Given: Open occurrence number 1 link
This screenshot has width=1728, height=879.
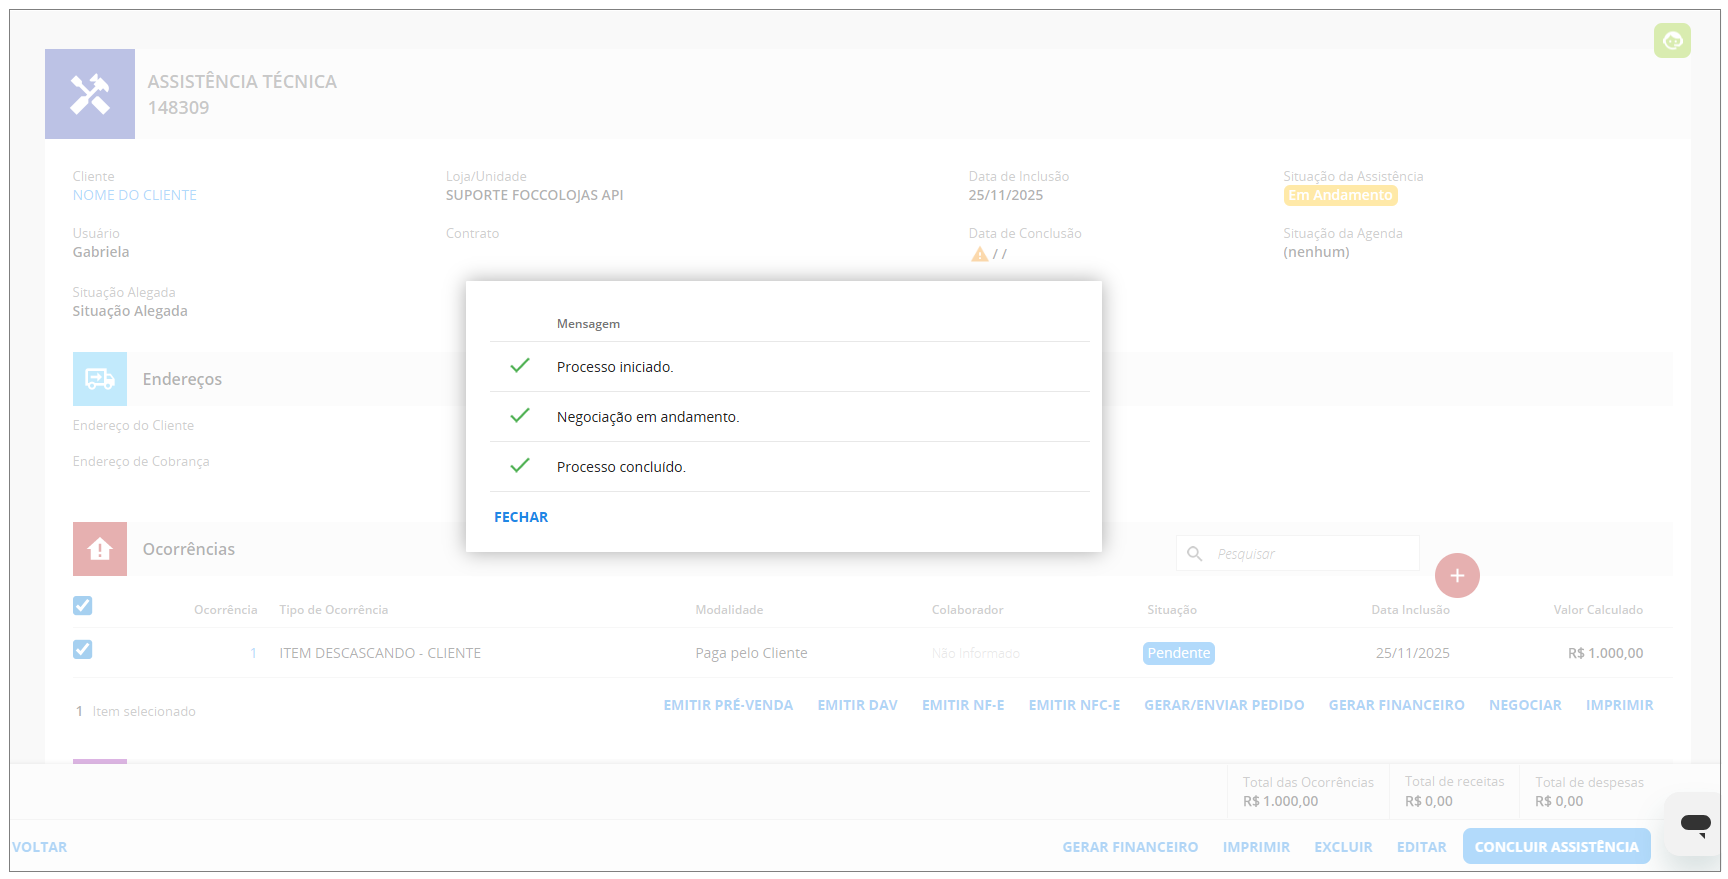Looking at the screenshot, I should (254, 653).
